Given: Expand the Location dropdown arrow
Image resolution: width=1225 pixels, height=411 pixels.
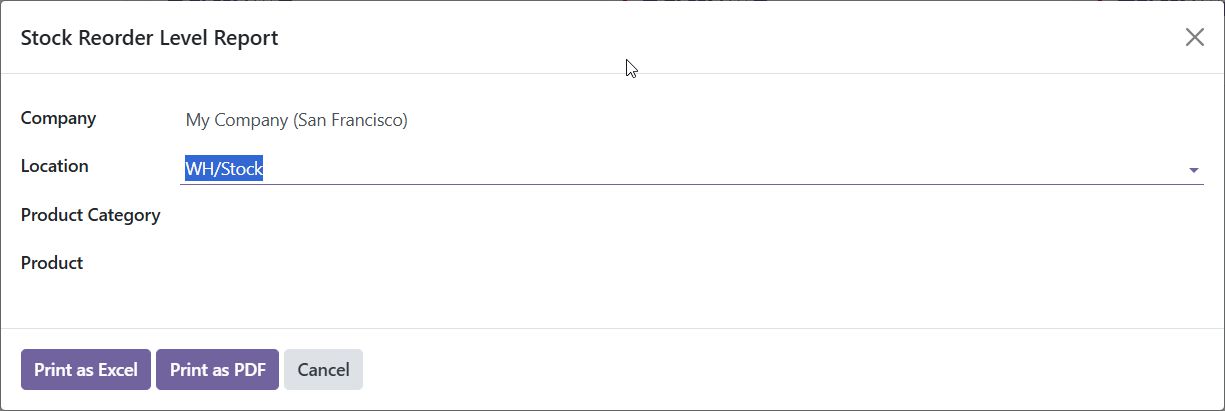Looking at the screenshot, I should tap(1193, 170).
